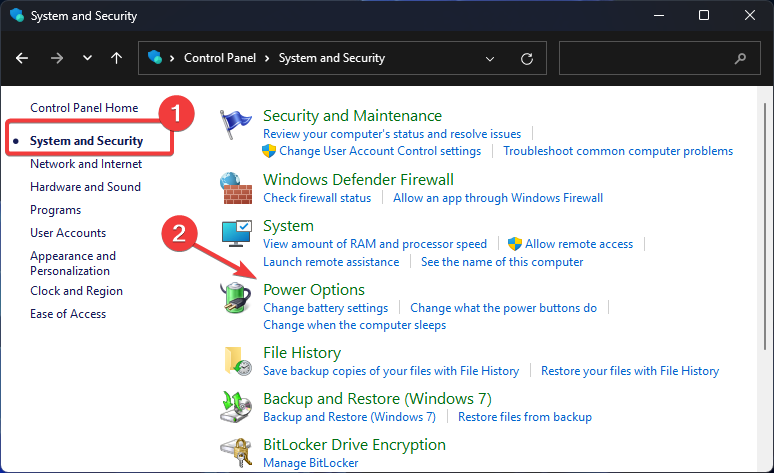Click in the Control Panel search box
The width and height of the screenshot is (774, 473).
click(659, 58)
